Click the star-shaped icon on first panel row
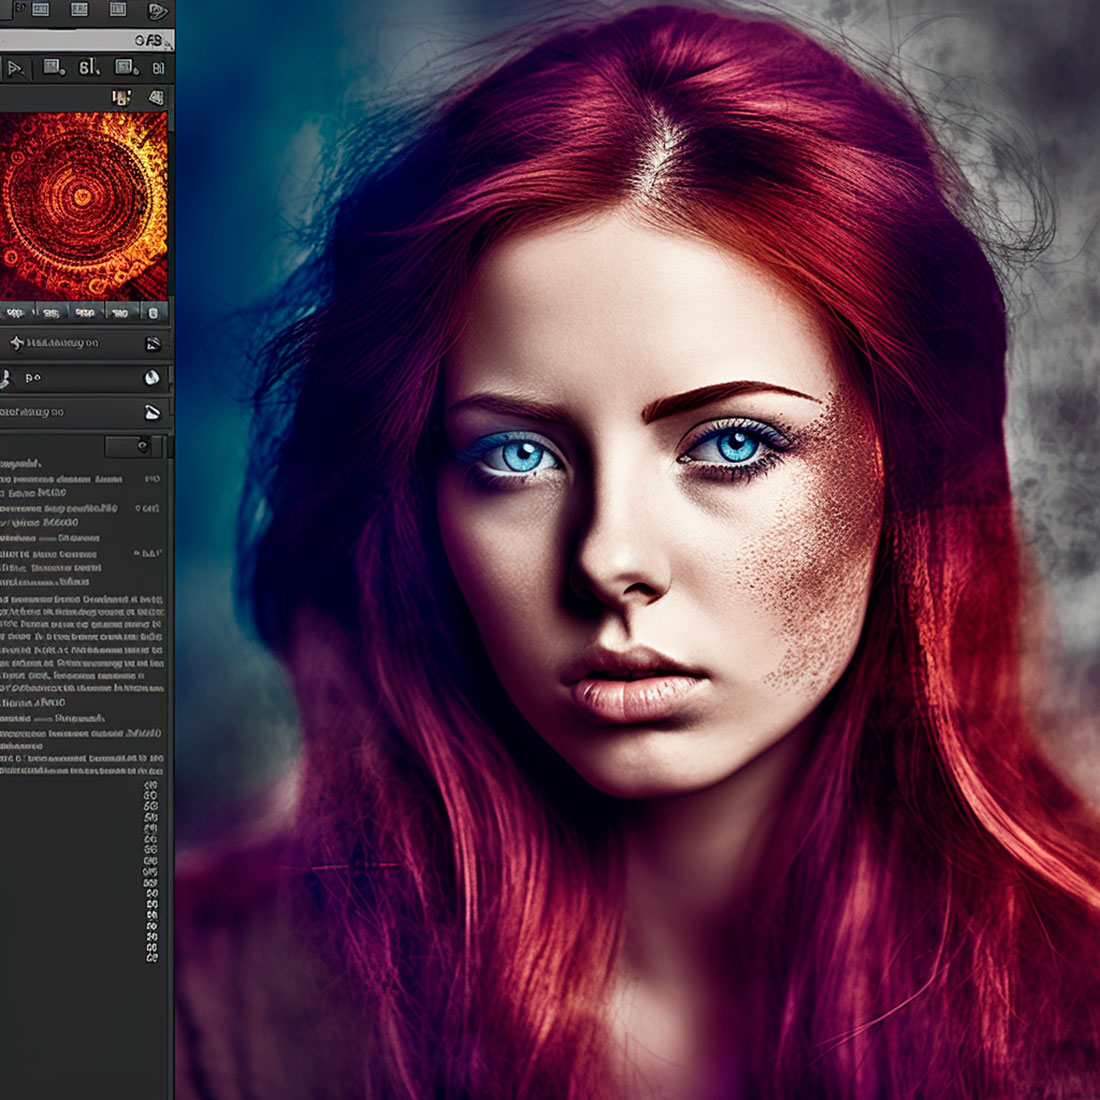Image resolution: width=1100 pixels, height=1100 pixels. pos(16,343)
